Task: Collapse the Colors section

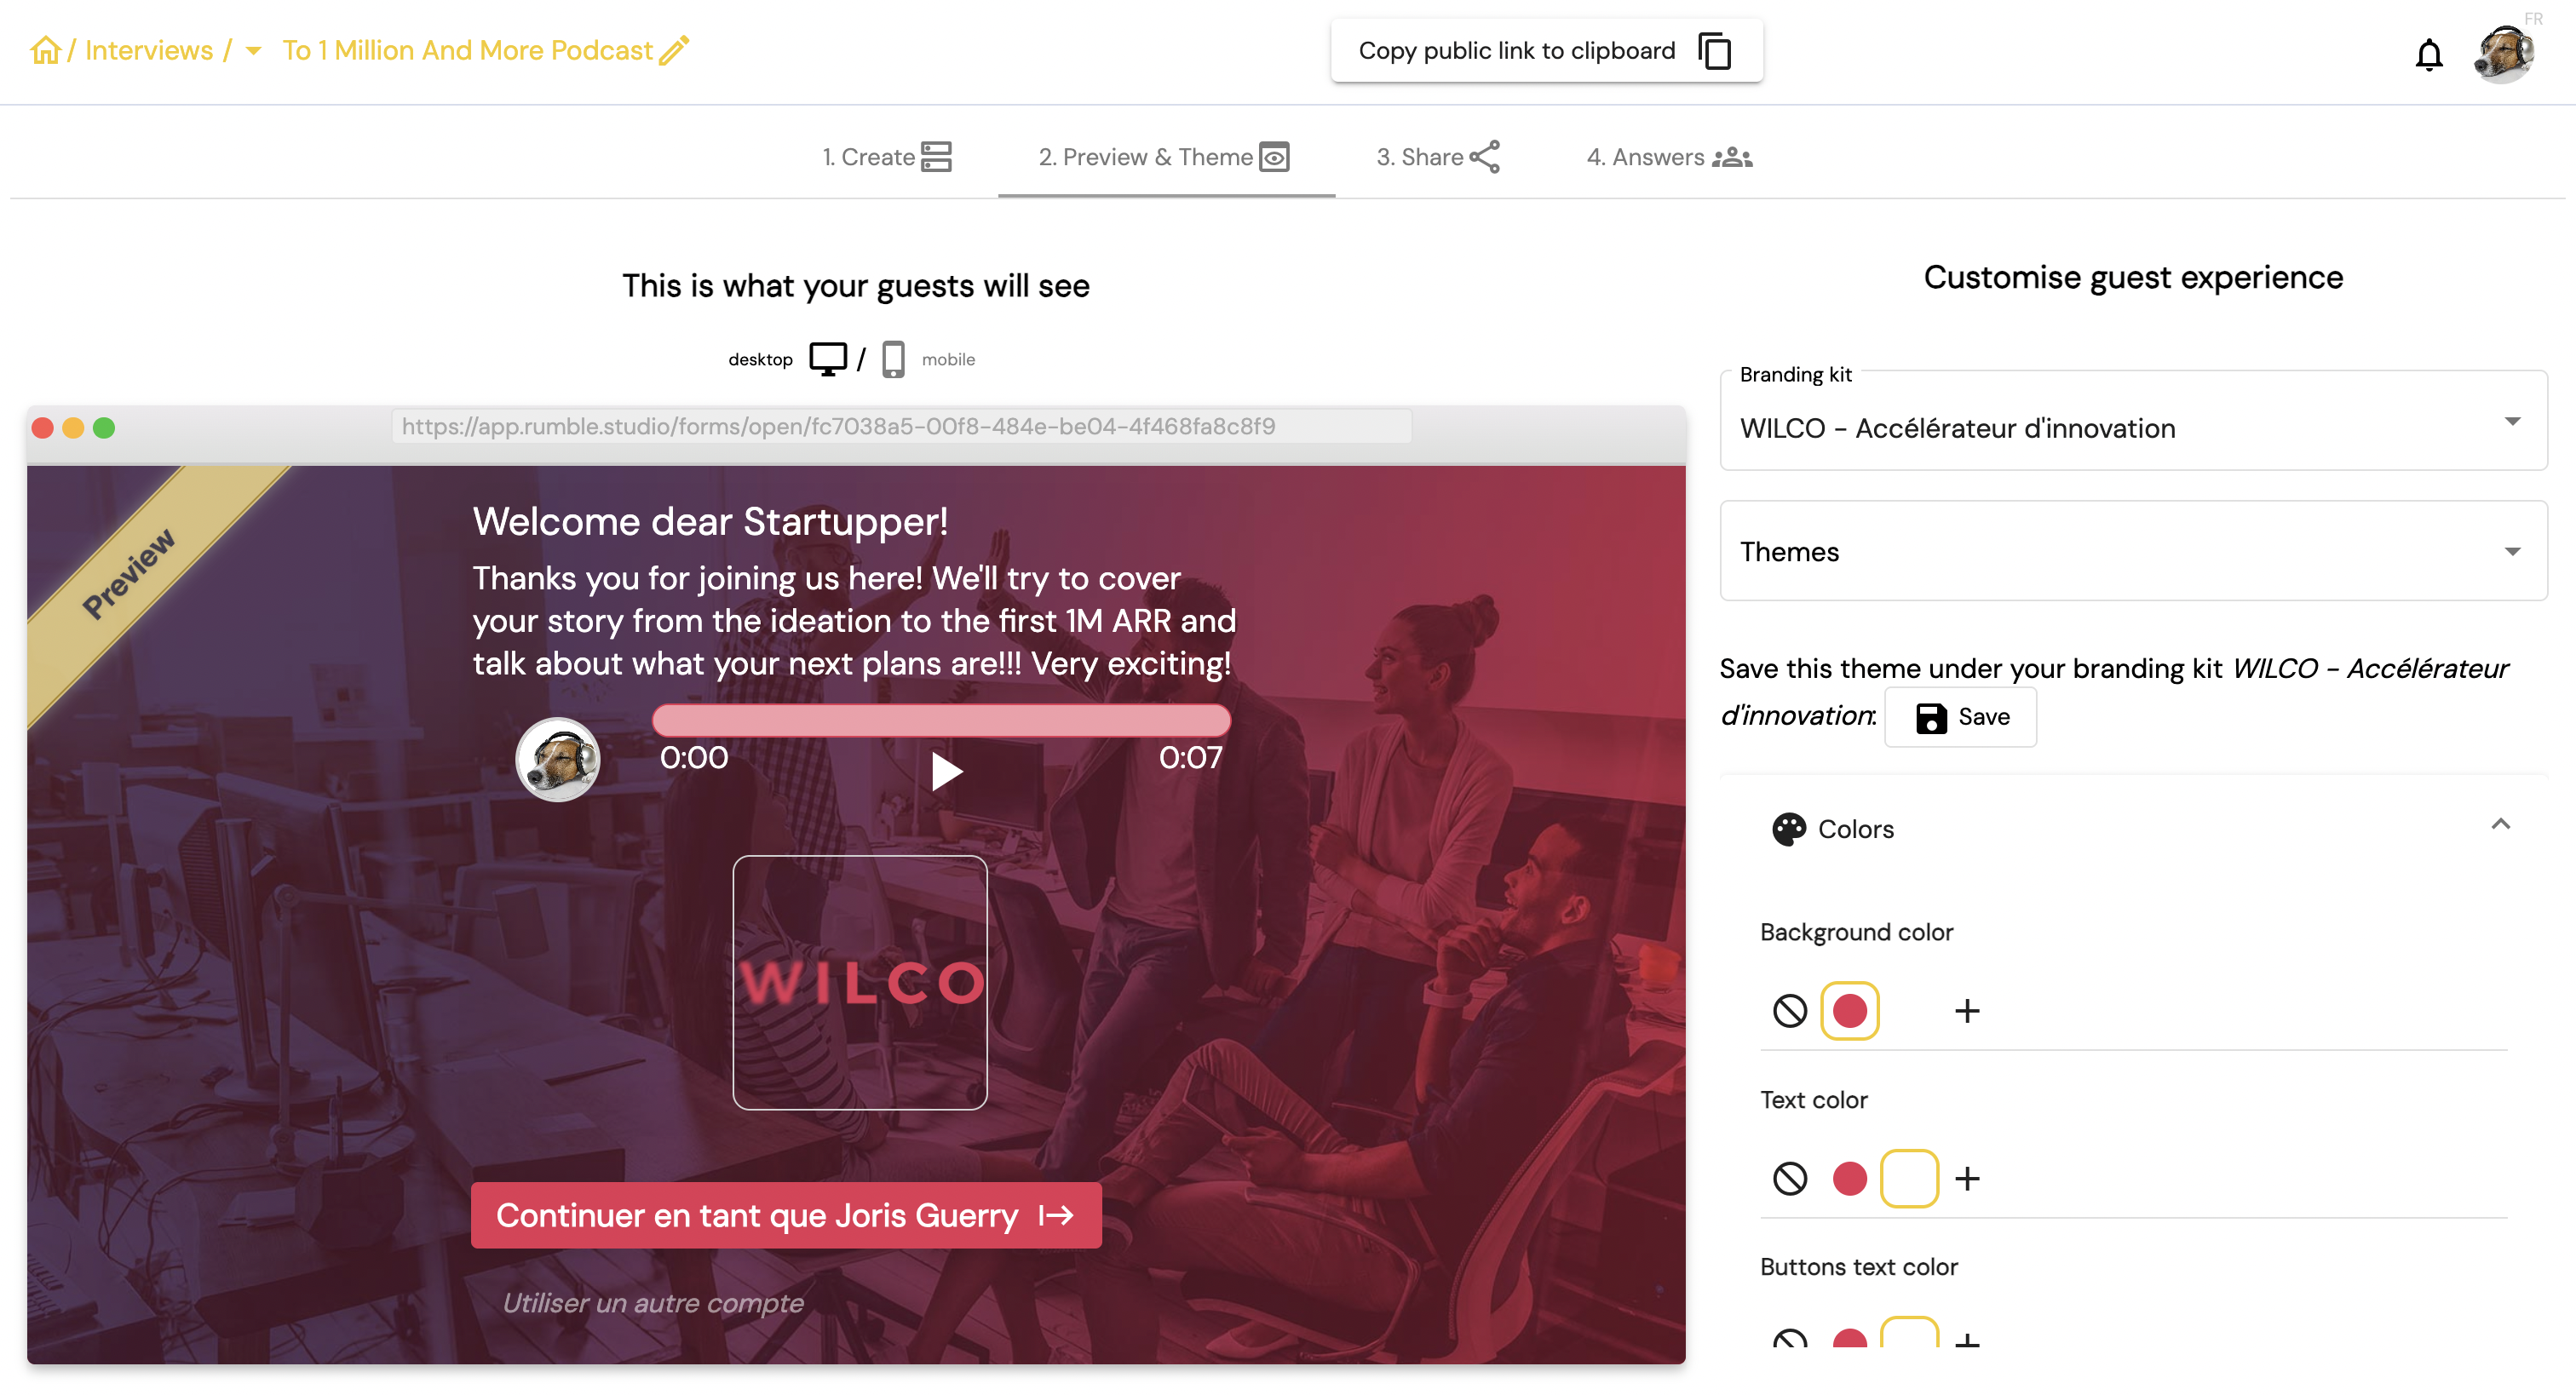Action: (x=2499, y=825)
